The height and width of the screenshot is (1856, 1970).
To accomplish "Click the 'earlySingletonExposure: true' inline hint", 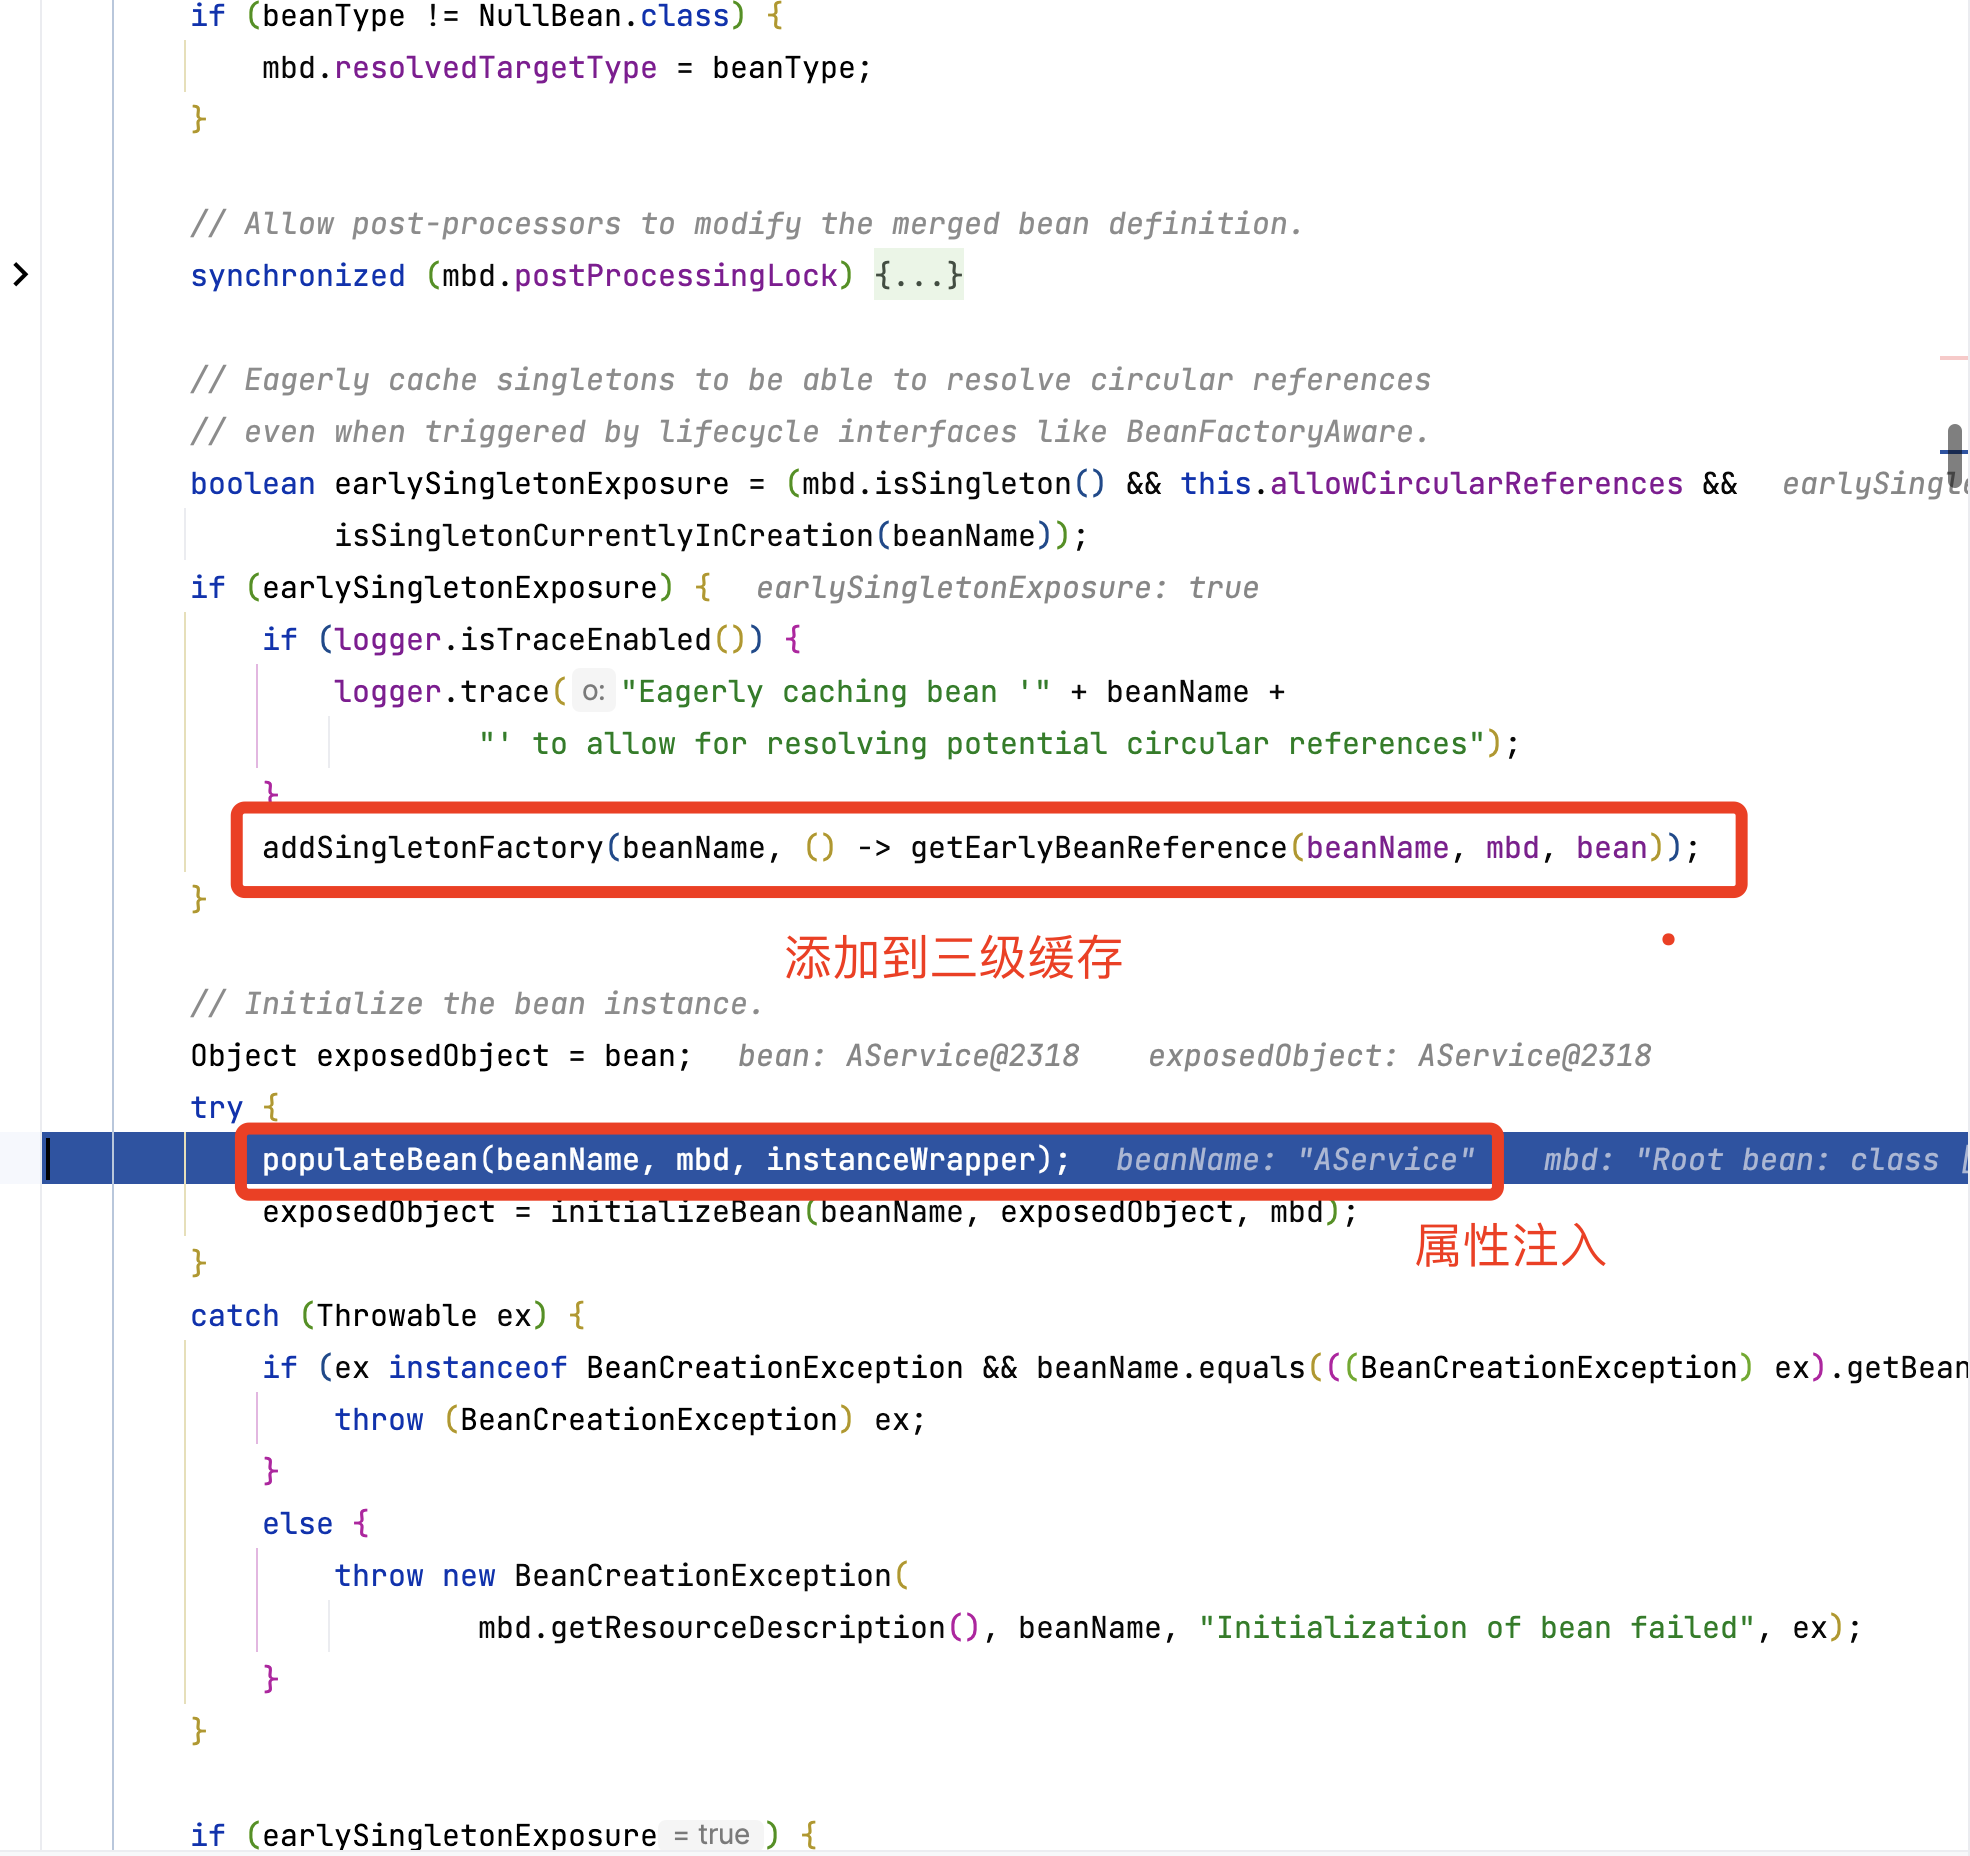I will point(1007,588).
